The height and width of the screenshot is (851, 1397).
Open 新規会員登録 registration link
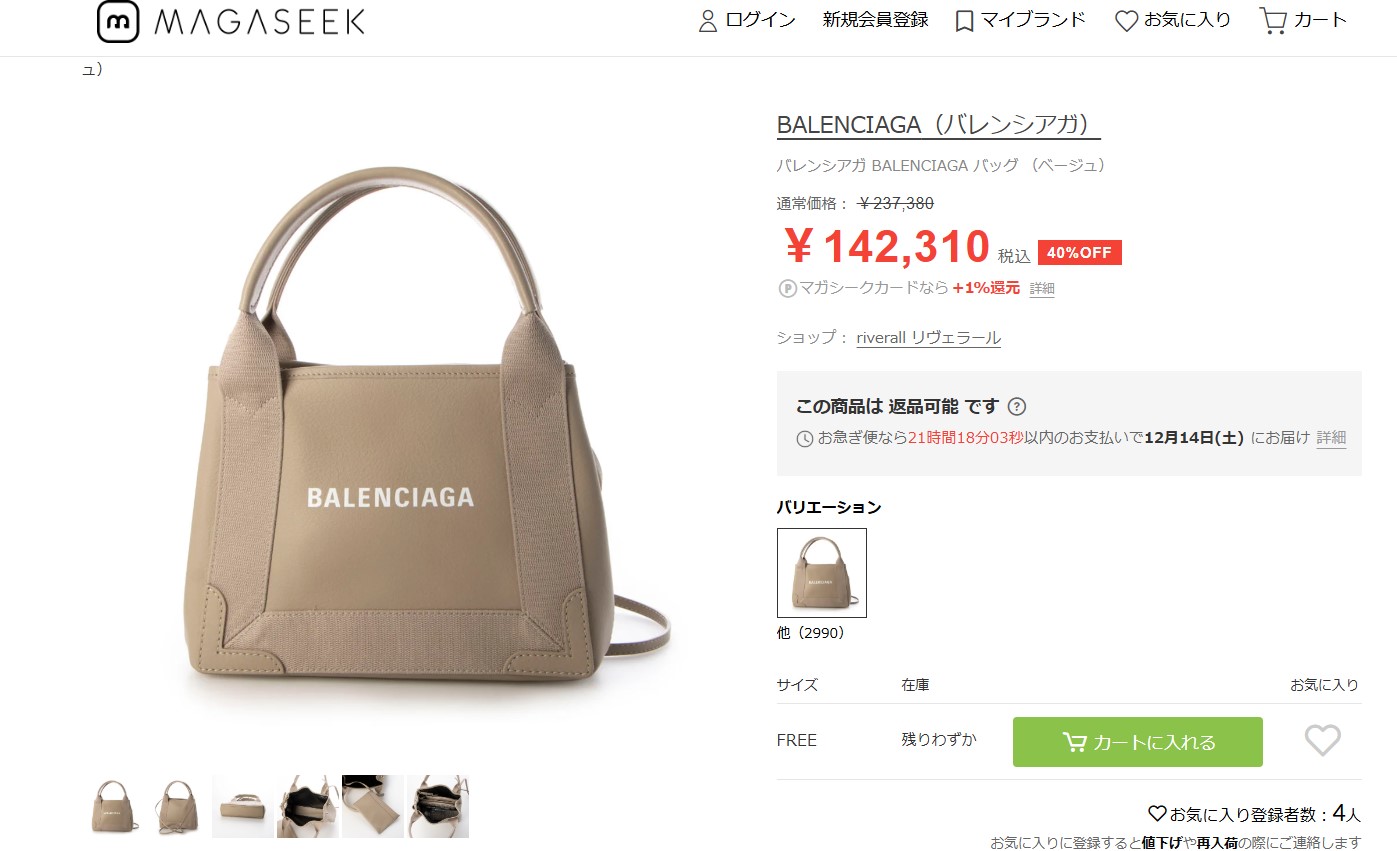[876, 20]
